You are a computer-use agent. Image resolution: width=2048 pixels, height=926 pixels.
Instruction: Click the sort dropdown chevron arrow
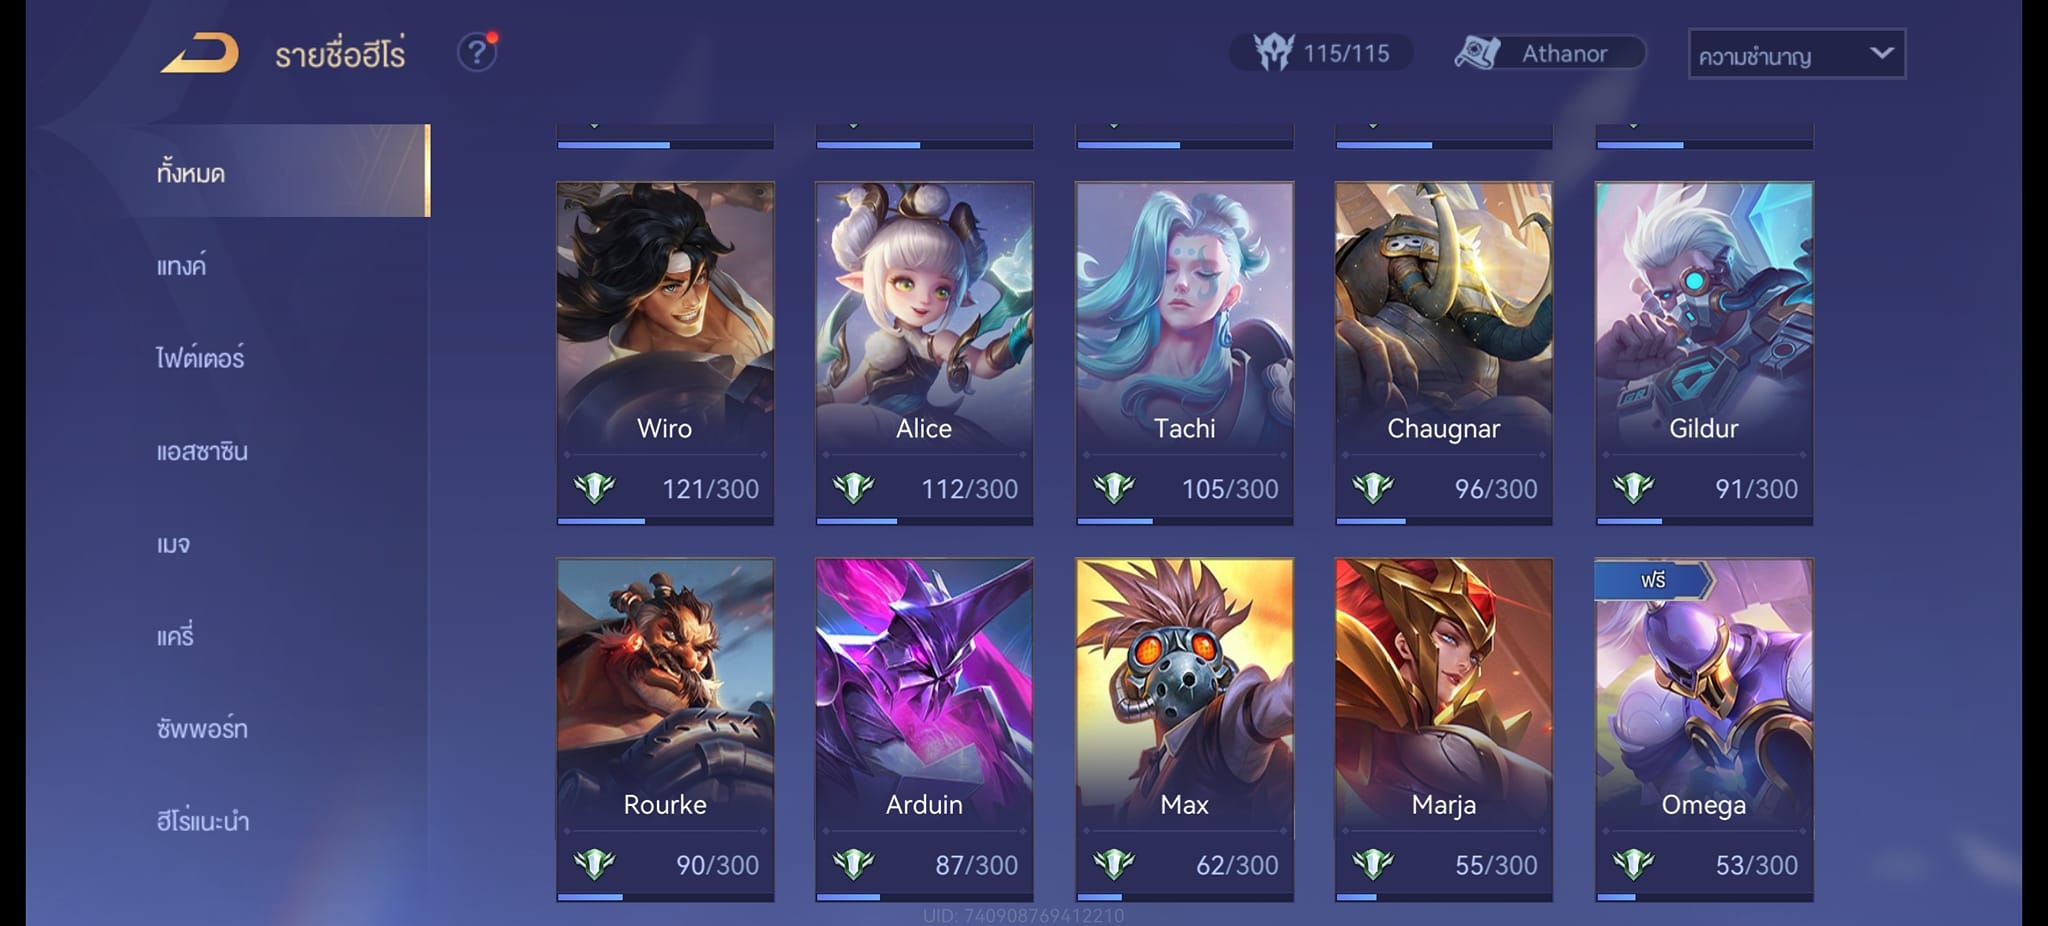[1881, 53]
